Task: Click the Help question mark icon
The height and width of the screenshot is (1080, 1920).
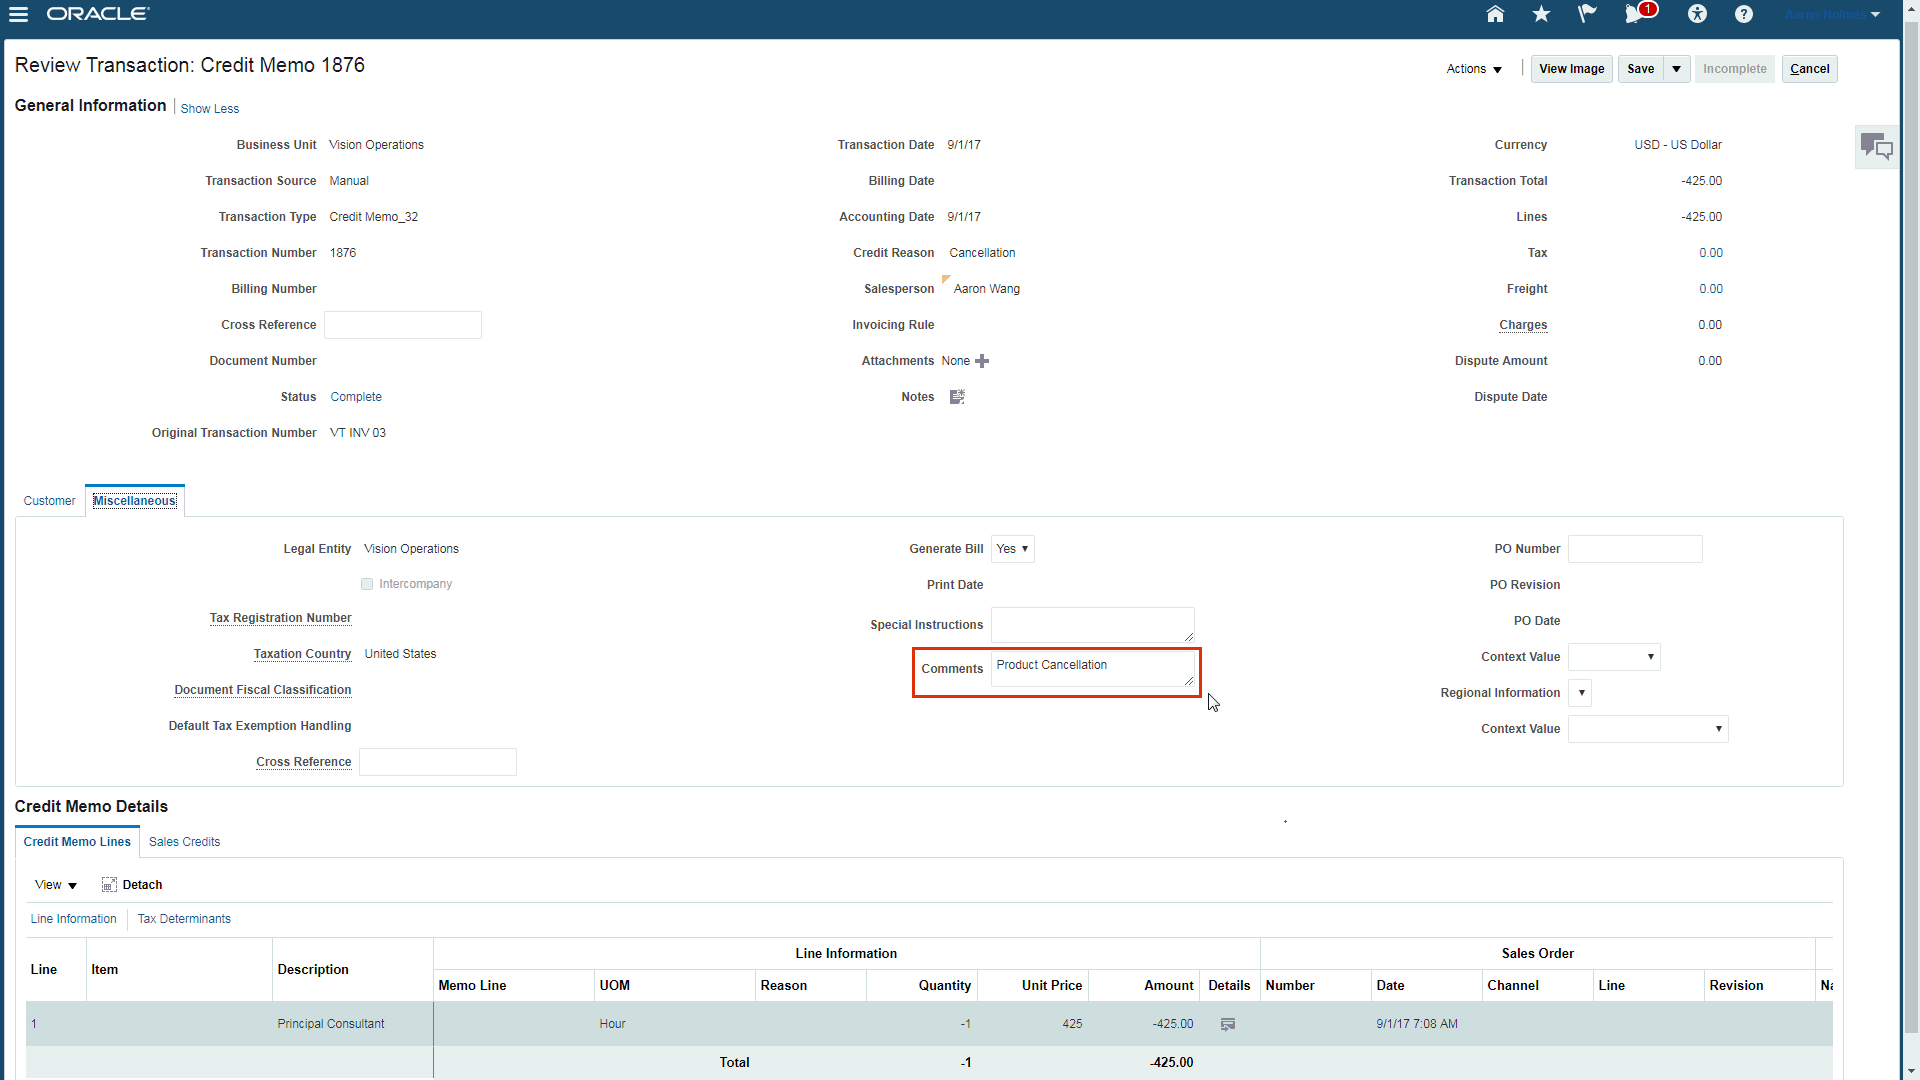Action: (1744, 14)
